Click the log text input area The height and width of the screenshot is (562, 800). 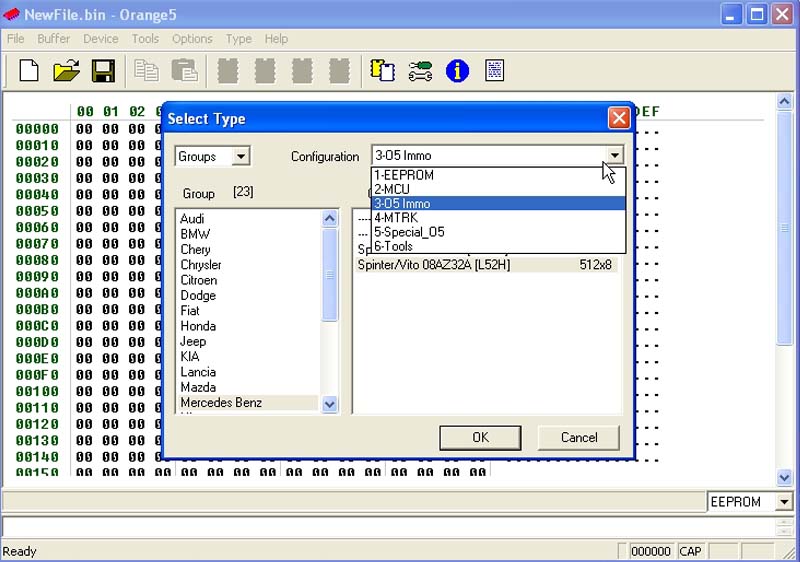coord(388,527)
